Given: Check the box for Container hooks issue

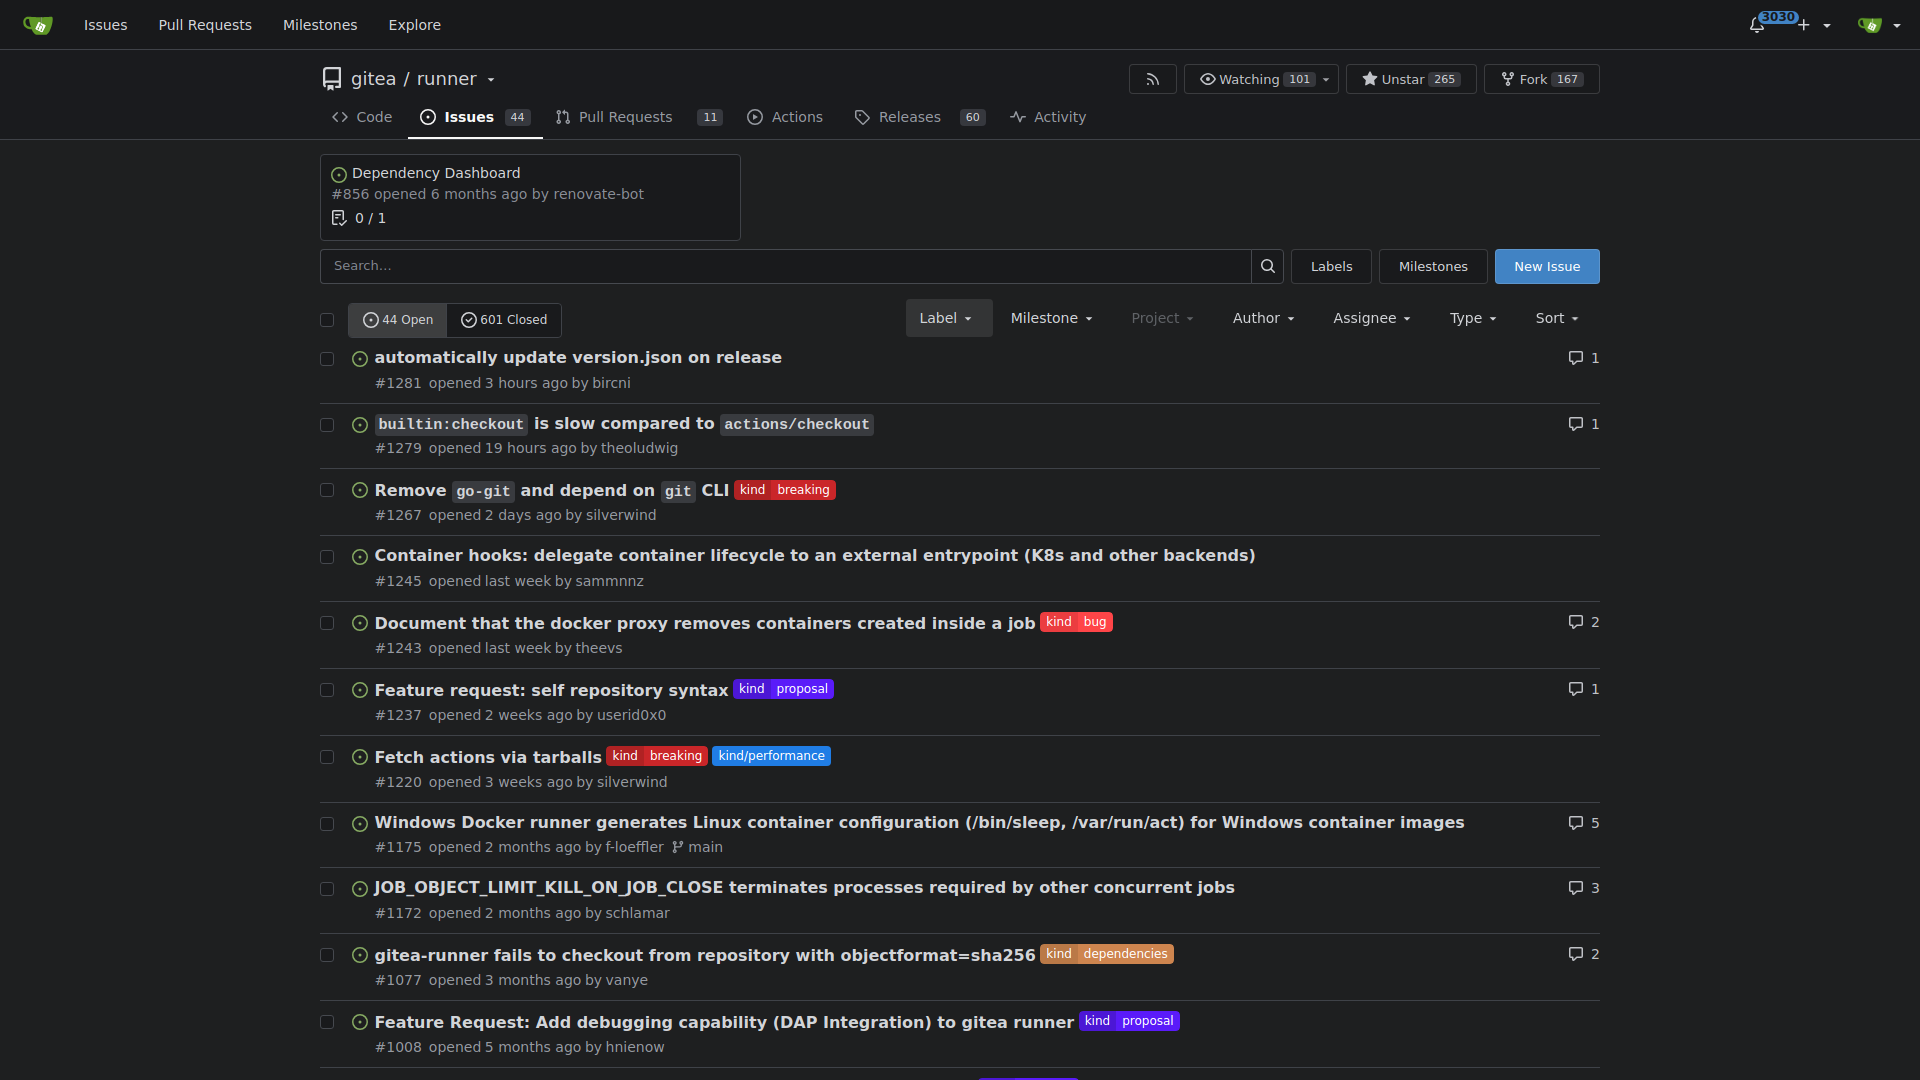Looking at the screenshot, I should pyautogui.click(x=327, y=557).
